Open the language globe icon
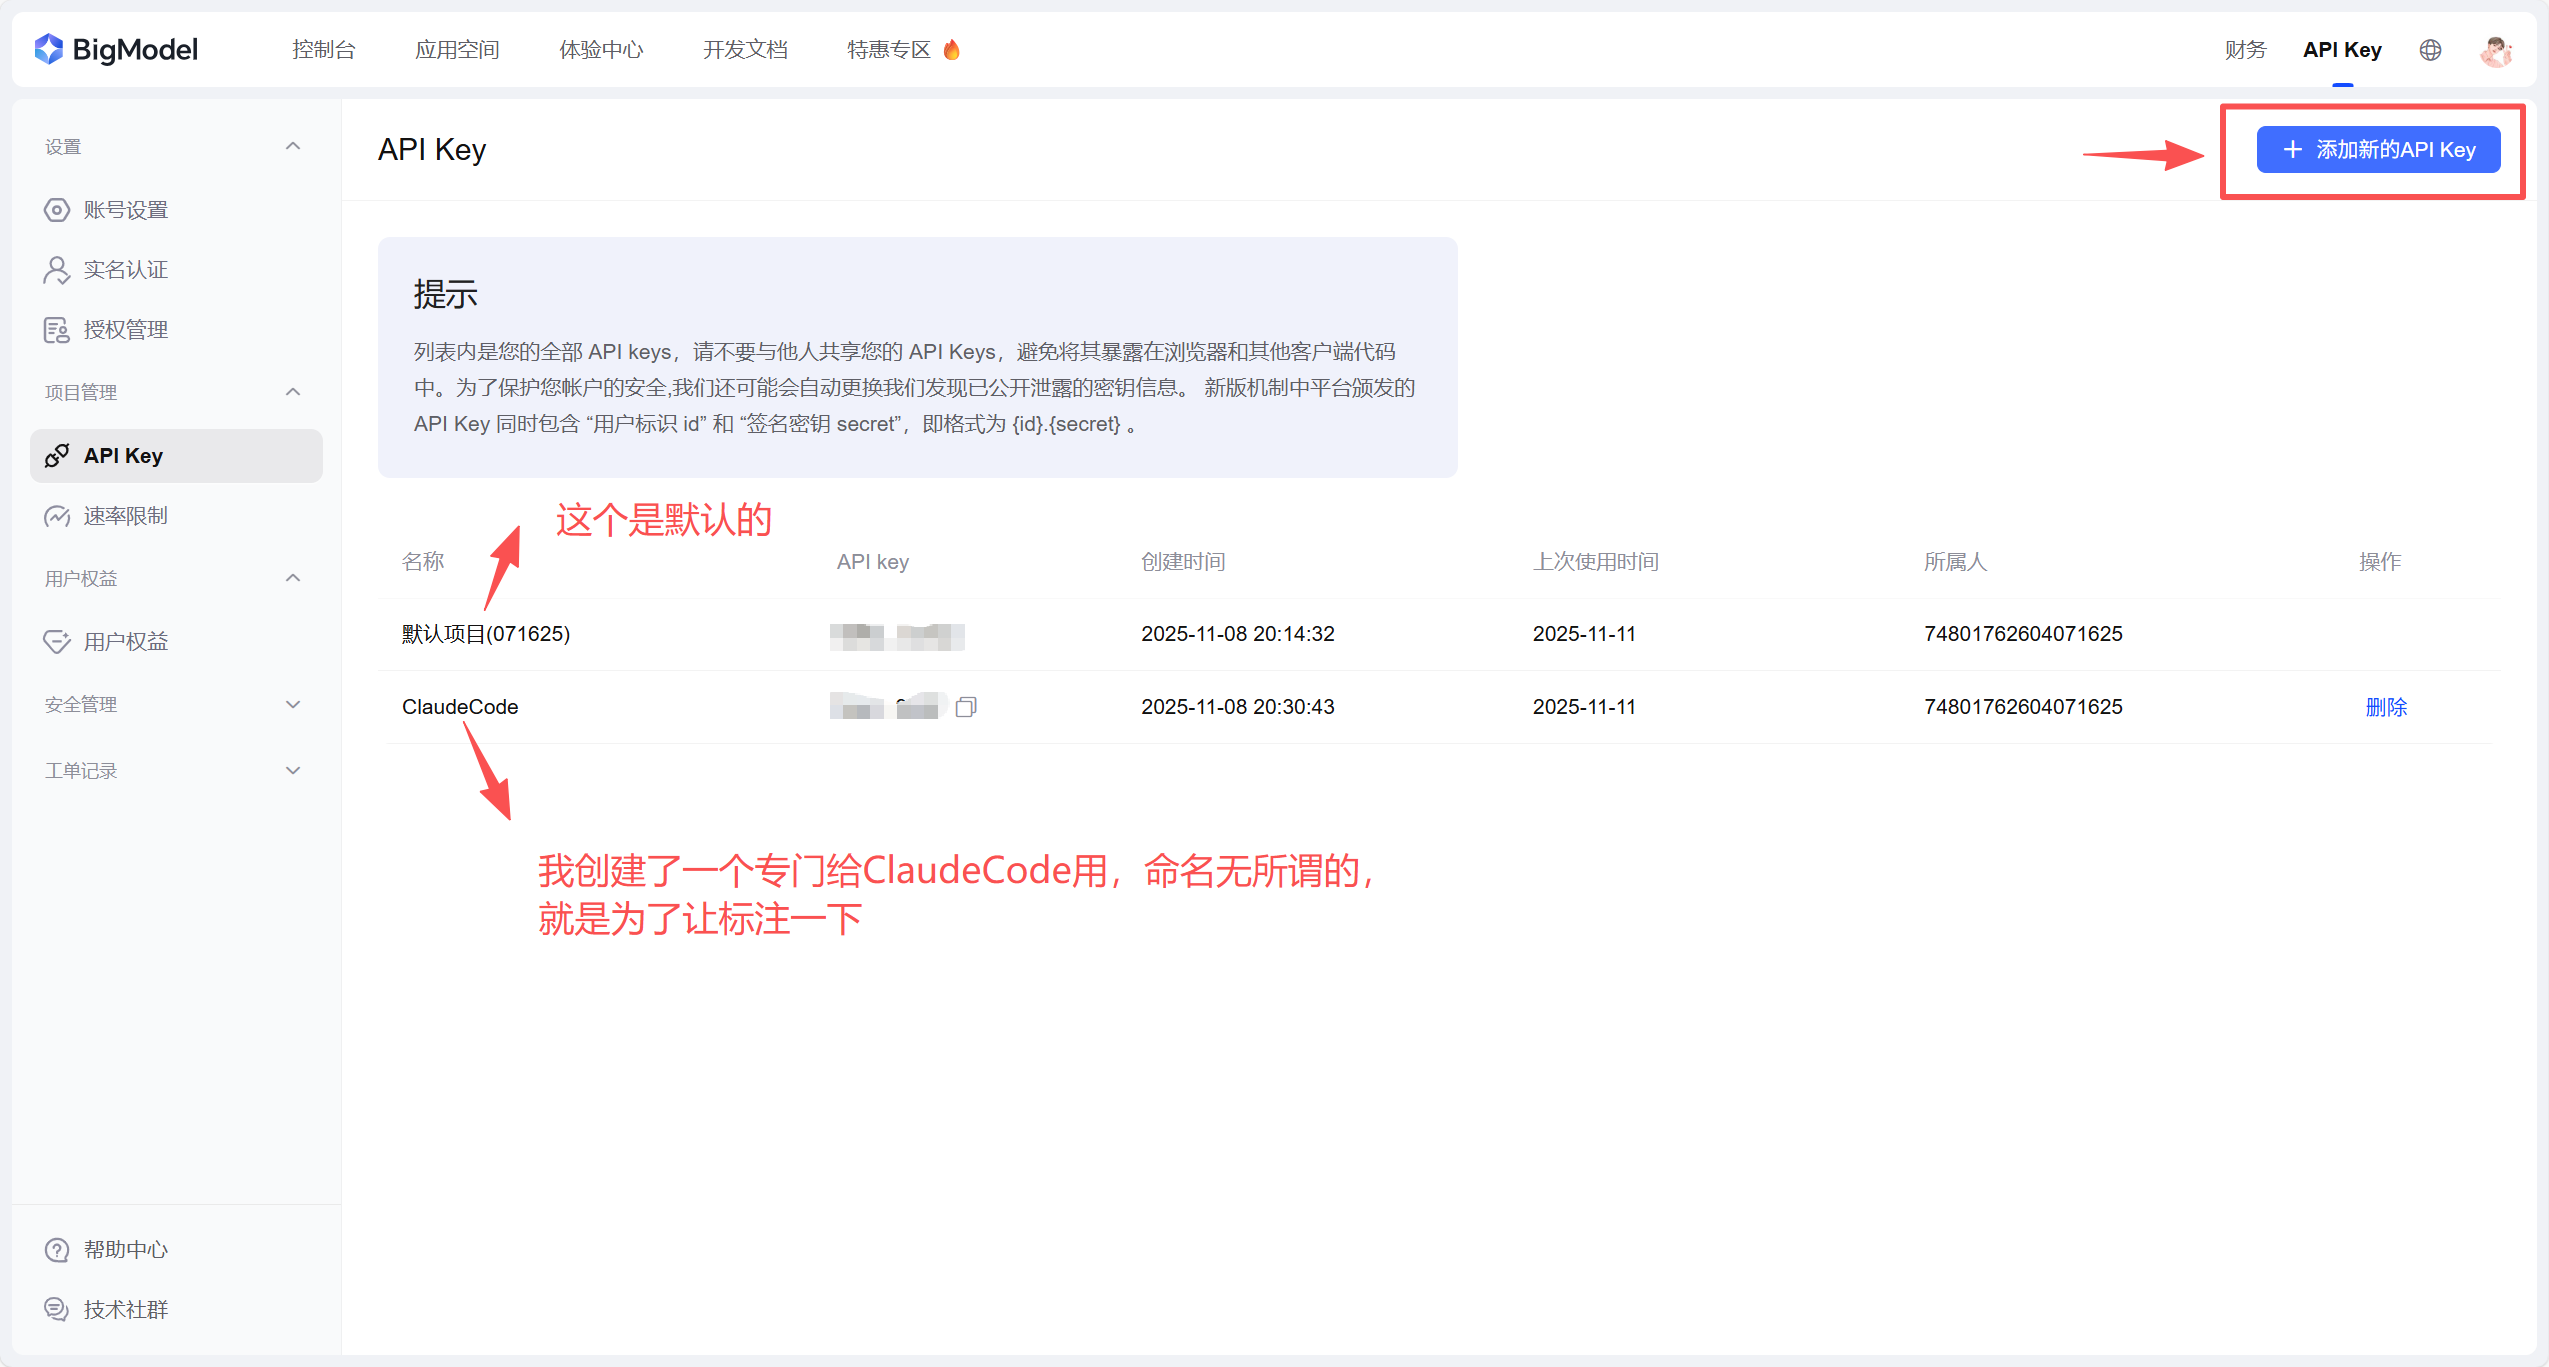Screen dimensions: 2549x1367 tap(2430, 50)
